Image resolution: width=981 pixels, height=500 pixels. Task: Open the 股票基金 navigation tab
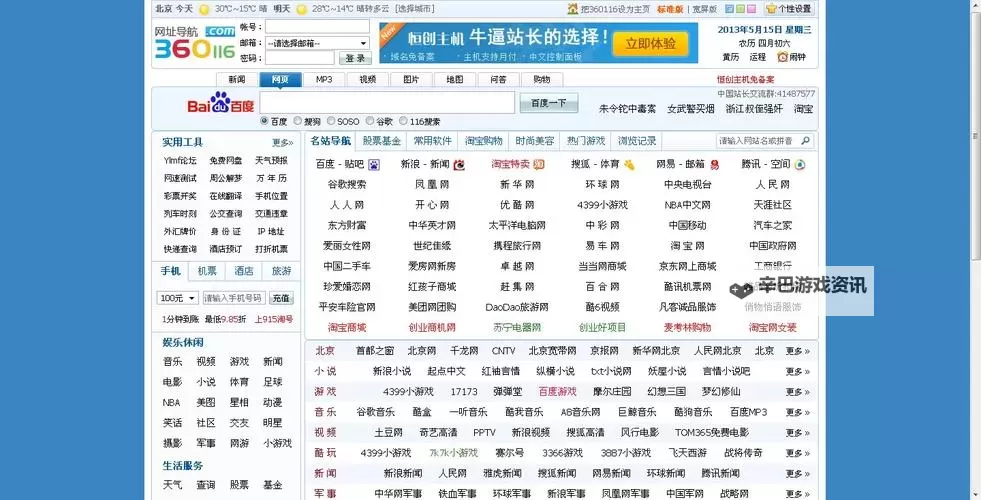click(382, 141)
